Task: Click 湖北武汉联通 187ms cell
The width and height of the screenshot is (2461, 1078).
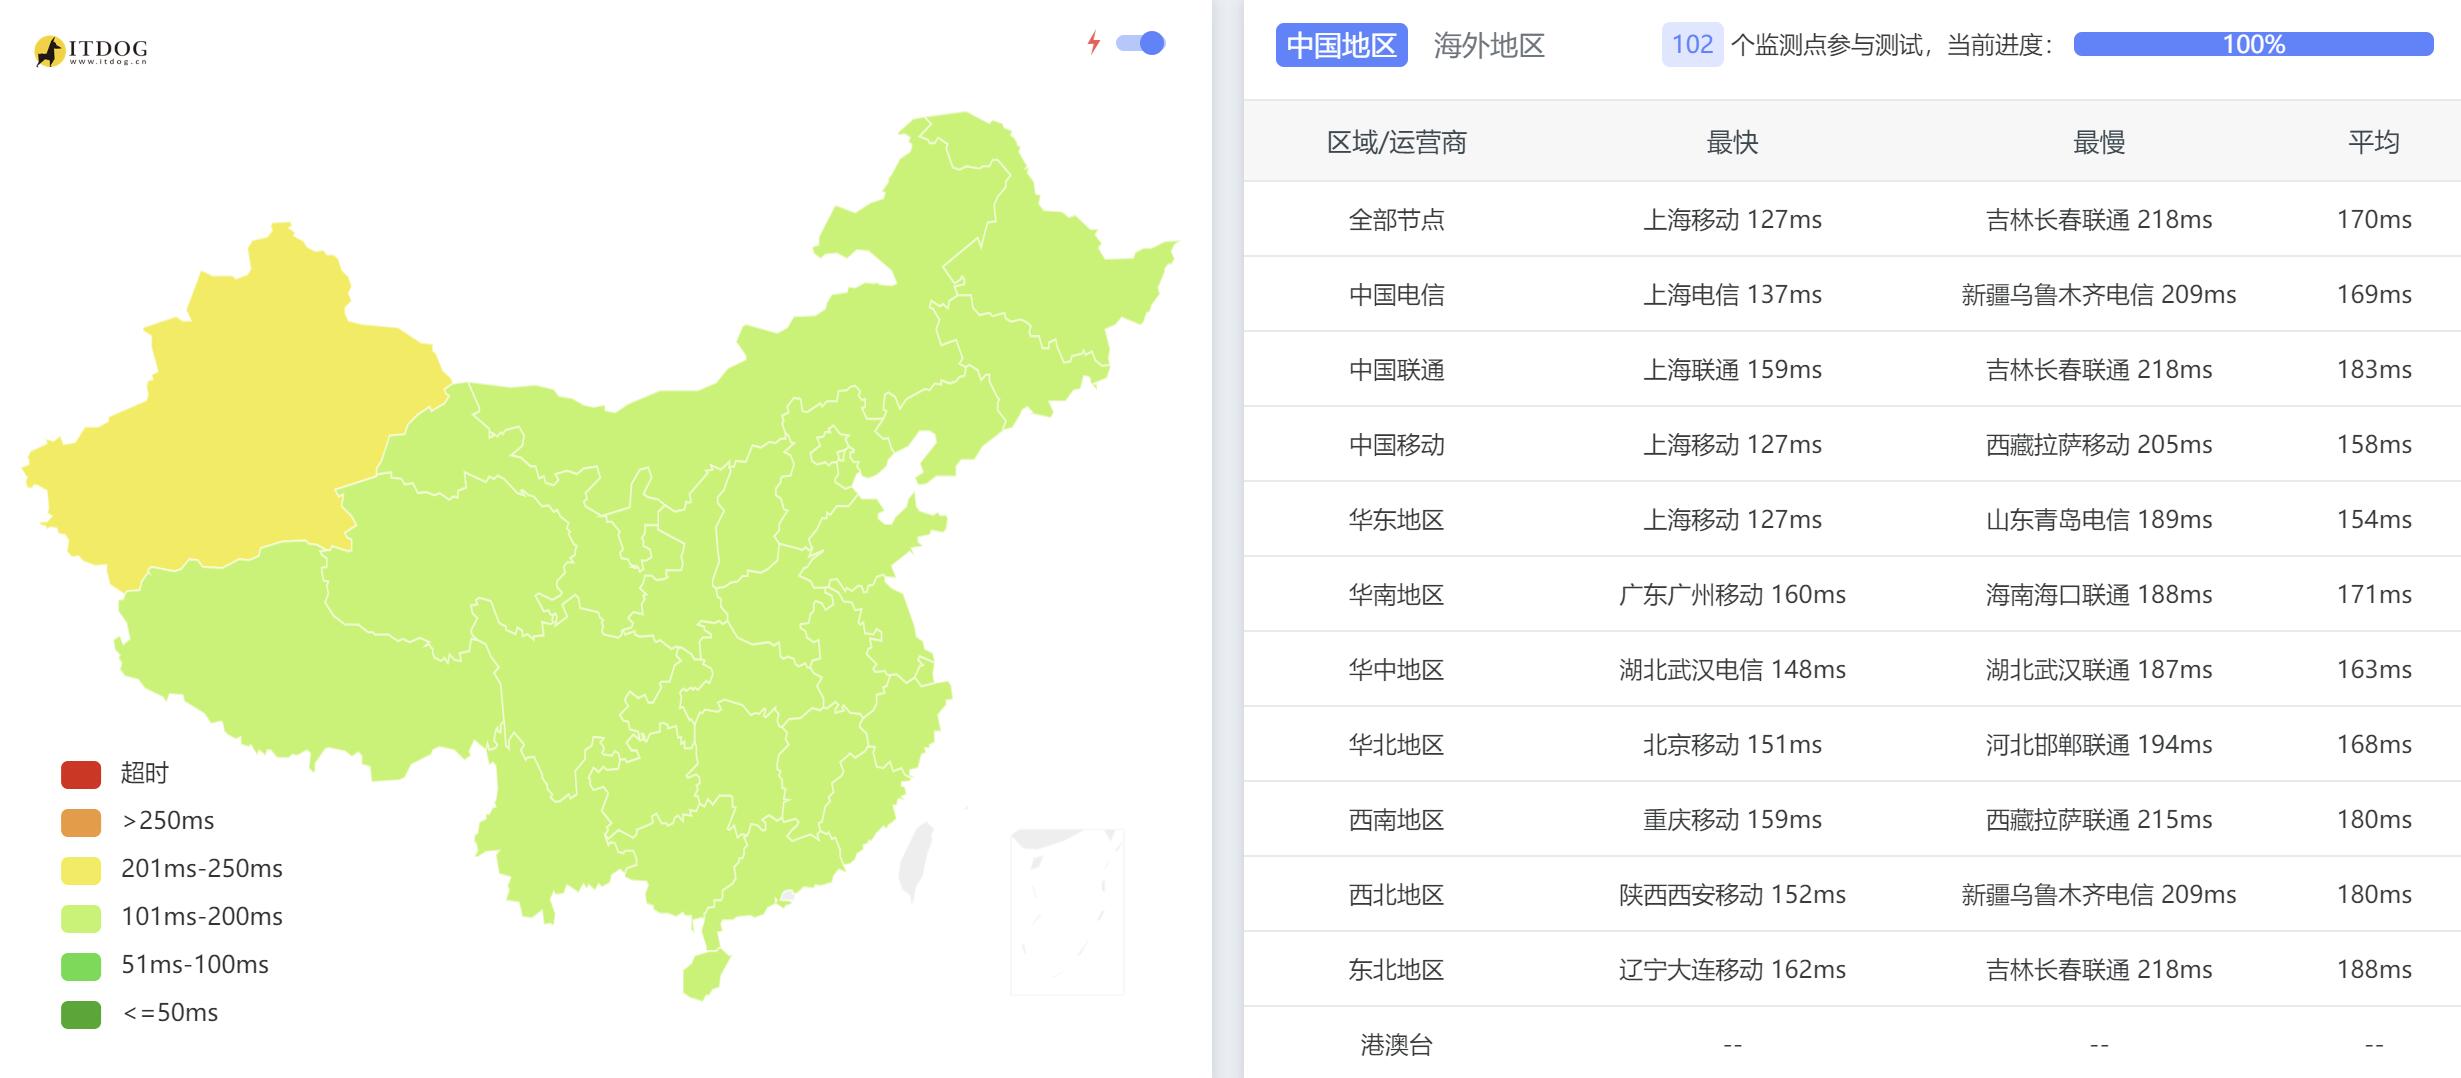Action: pyautogui.click(x=2099, y=669)
